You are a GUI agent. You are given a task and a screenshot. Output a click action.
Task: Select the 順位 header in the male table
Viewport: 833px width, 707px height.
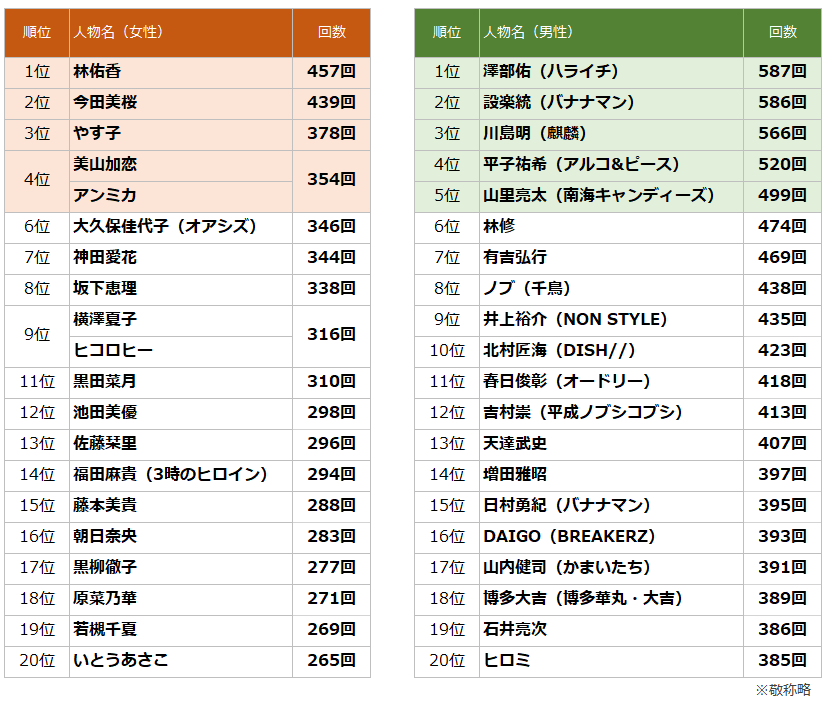(446, 32)
